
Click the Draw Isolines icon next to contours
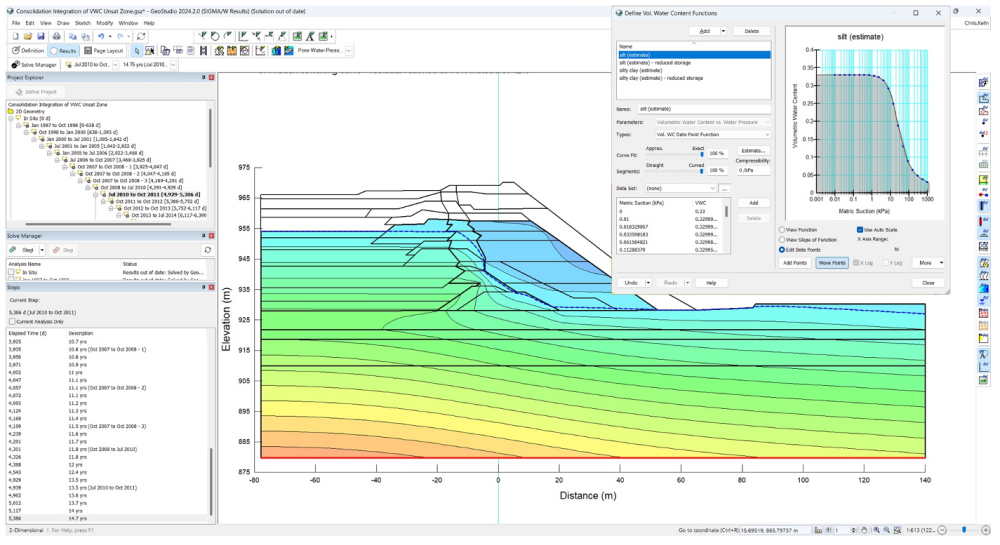click(x=288, y=50)
